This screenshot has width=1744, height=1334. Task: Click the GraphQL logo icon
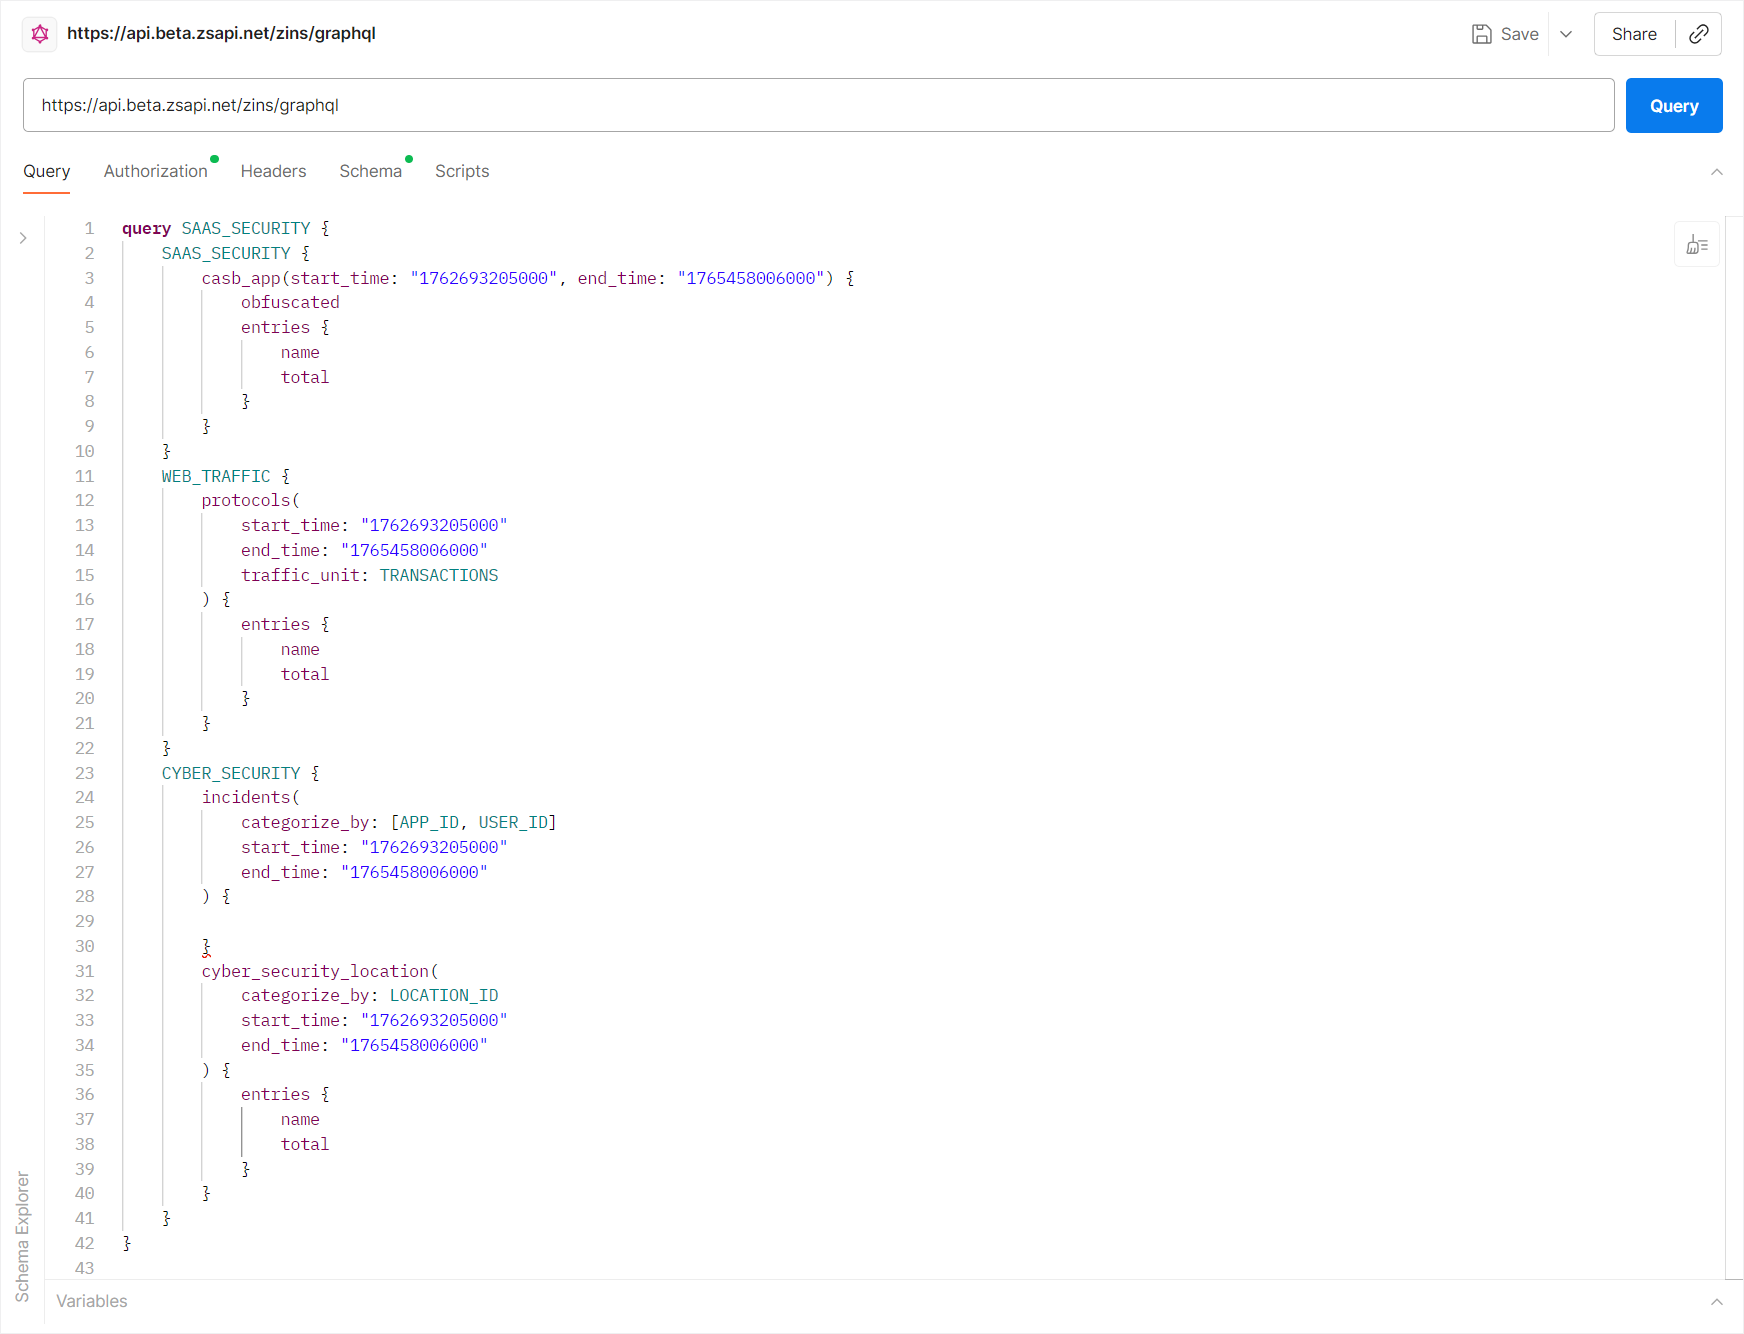click(40, 34)
